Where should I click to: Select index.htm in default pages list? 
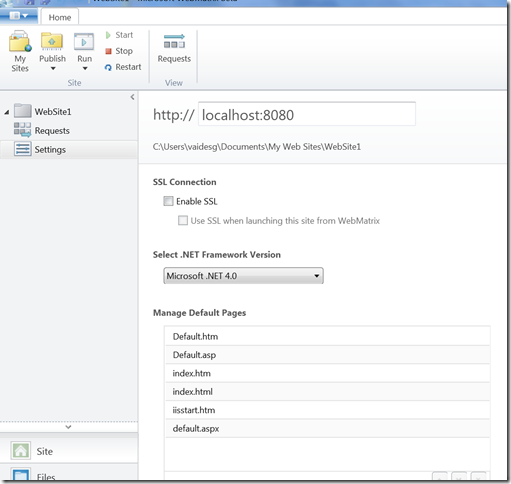328,373
